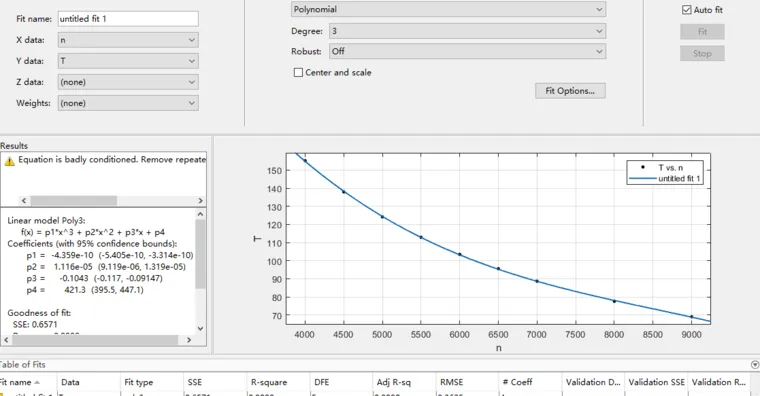The height and width of the screenshot is (396, 760).
Task: Sort table by Fit name column header
Action: point(28,382)
